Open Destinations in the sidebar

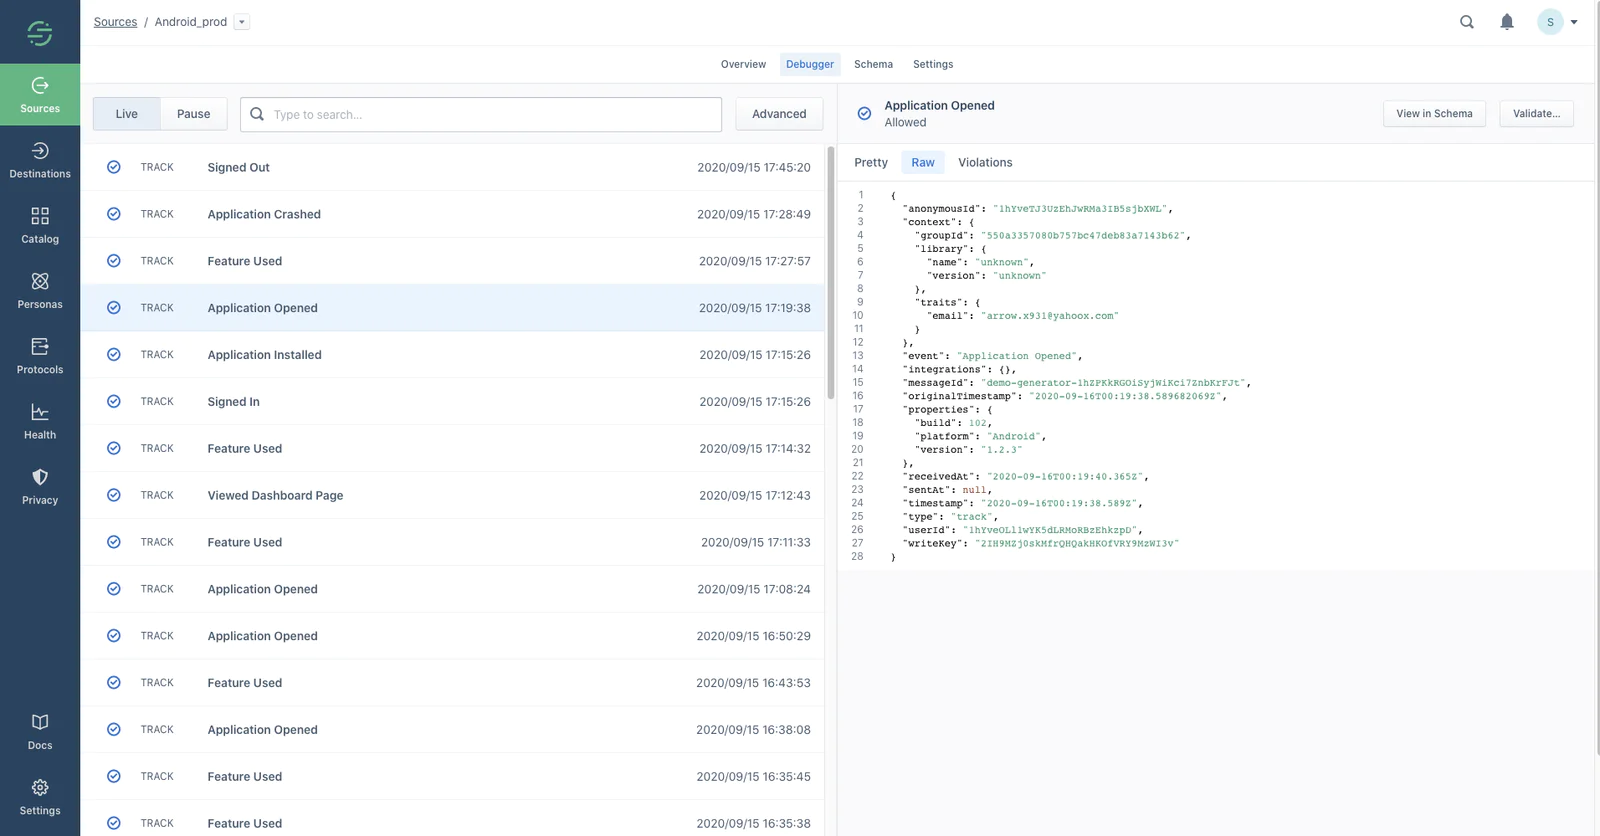(x=40, y=160)
